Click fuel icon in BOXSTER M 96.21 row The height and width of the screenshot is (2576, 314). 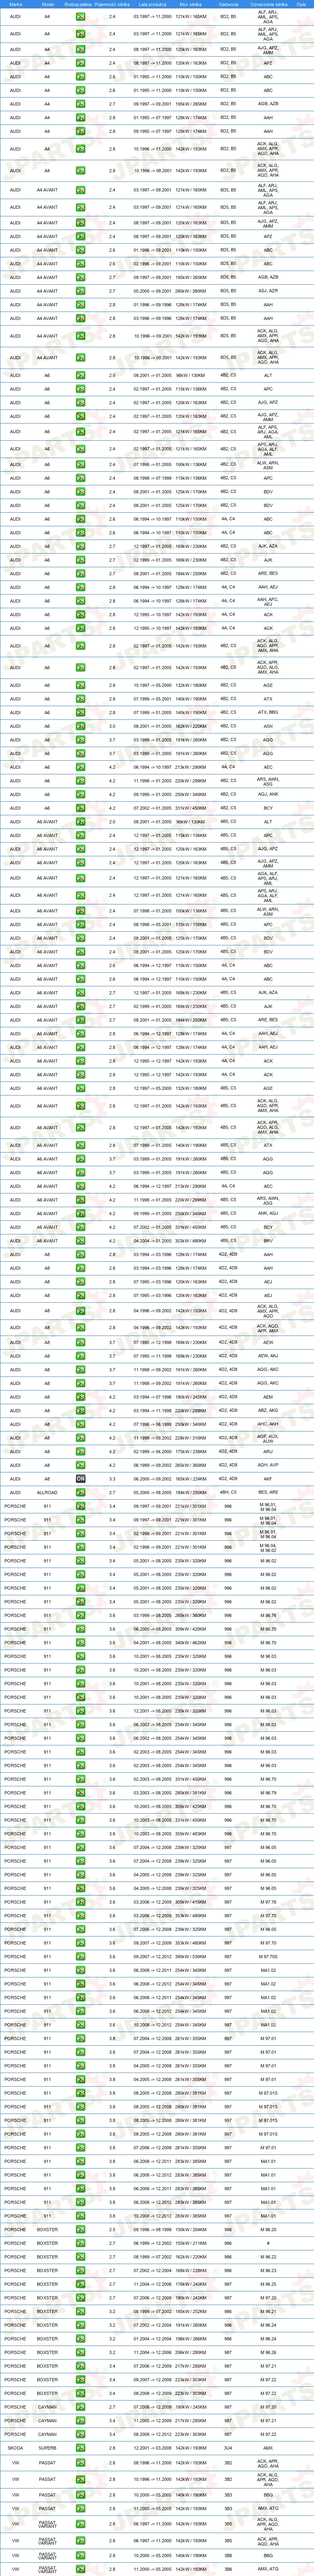[x=81, y=2311]
